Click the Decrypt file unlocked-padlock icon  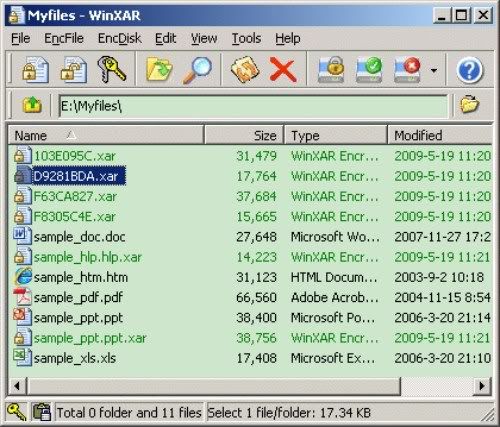[x=74, y=70]
